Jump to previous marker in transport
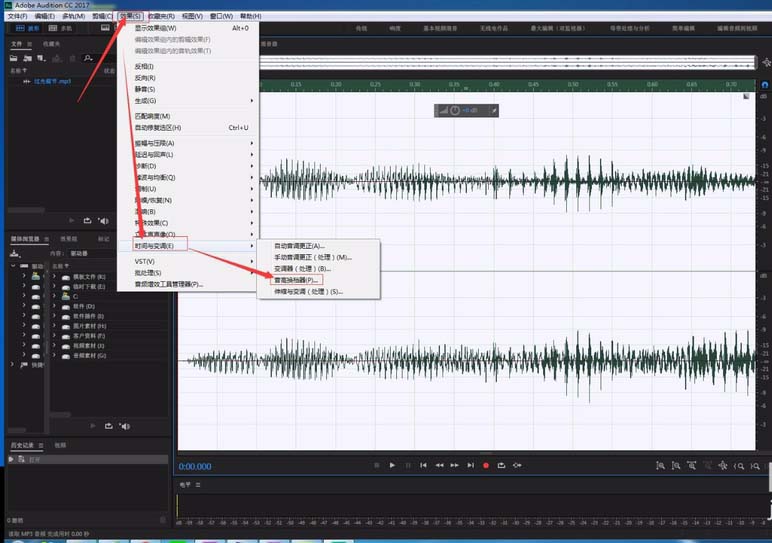The image size is (772, 543). point(423,465)
